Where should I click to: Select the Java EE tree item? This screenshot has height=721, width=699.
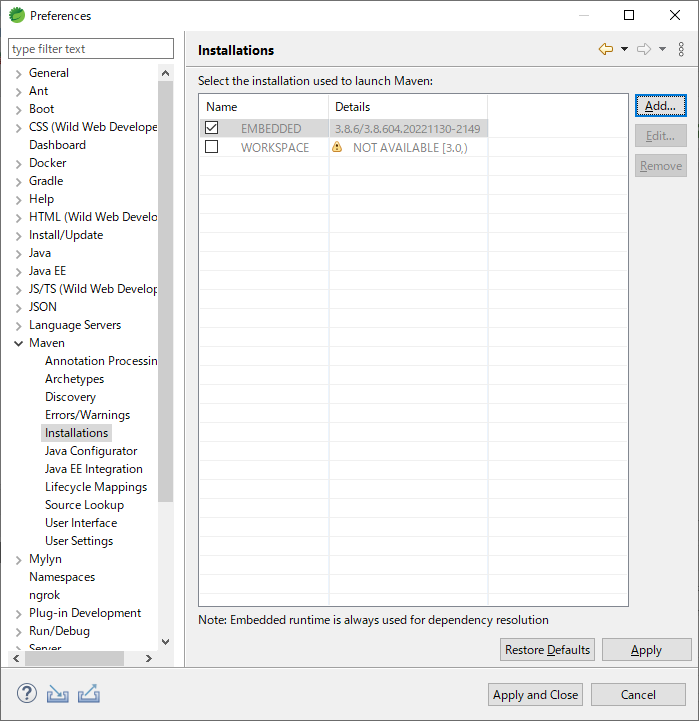point(47,271)
